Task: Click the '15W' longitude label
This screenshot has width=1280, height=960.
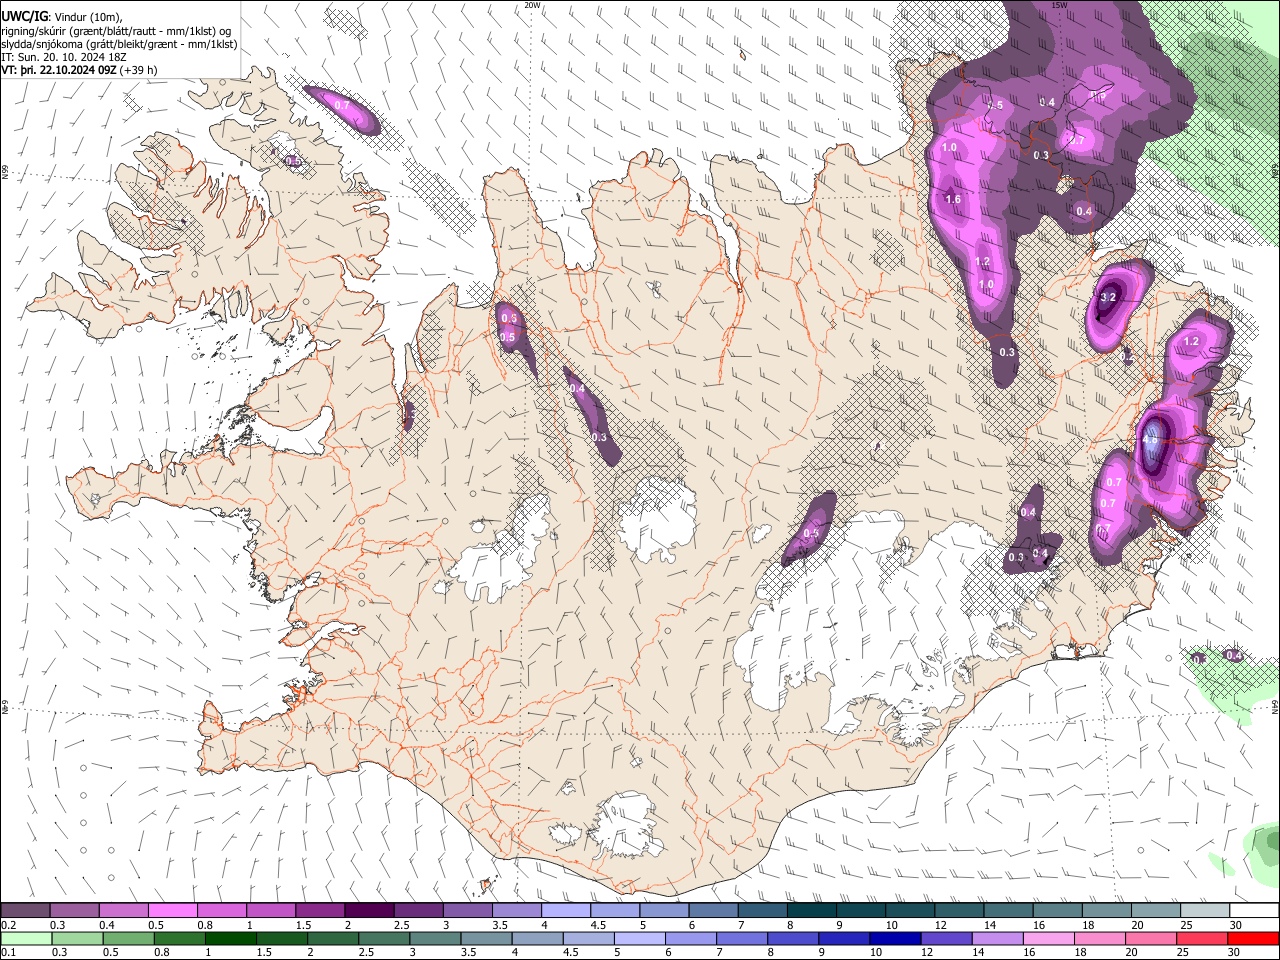Action: 1059,5
